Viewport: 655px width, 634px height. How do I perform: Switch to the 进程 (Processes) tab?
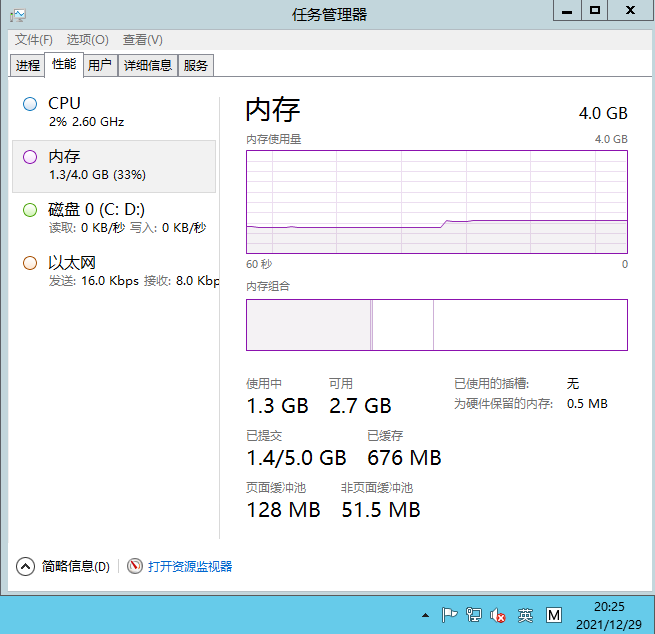[28, 66]
